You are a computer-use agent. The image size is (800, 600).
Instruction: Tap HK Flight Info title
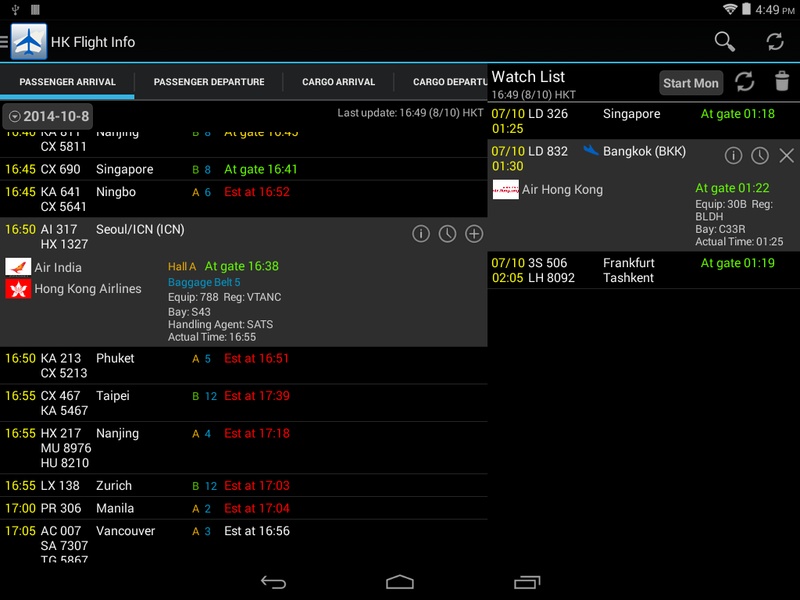(93, 42)
